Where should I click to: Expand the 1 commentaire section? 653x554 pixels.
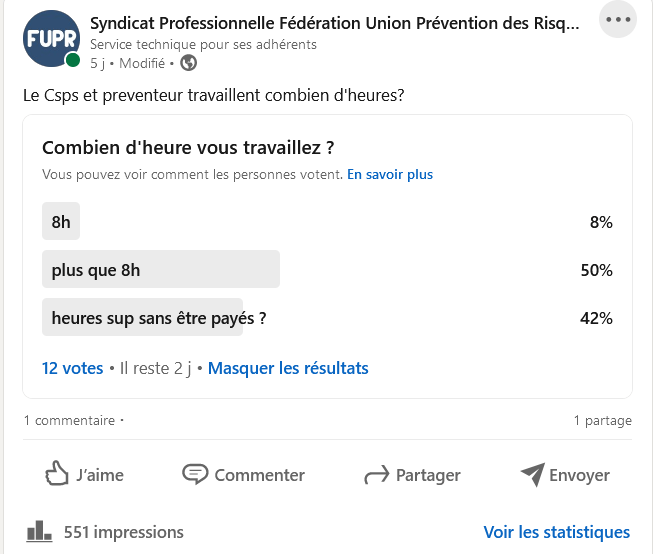point(70,421)
